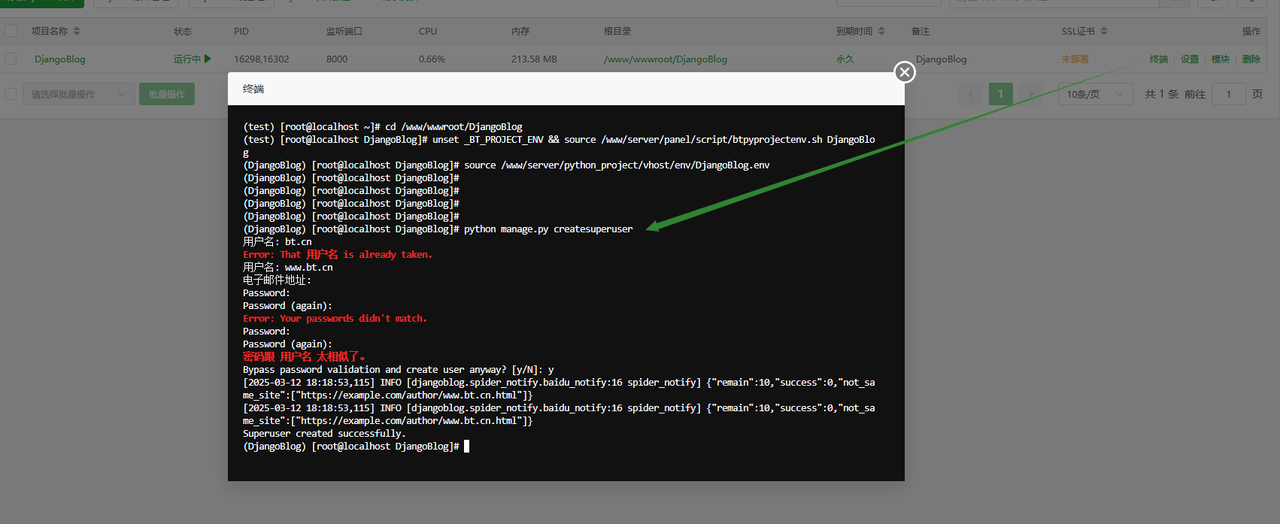Click the green run-state triangle beside 运行中
This screenshot has height=524, width=1280.
208,59
